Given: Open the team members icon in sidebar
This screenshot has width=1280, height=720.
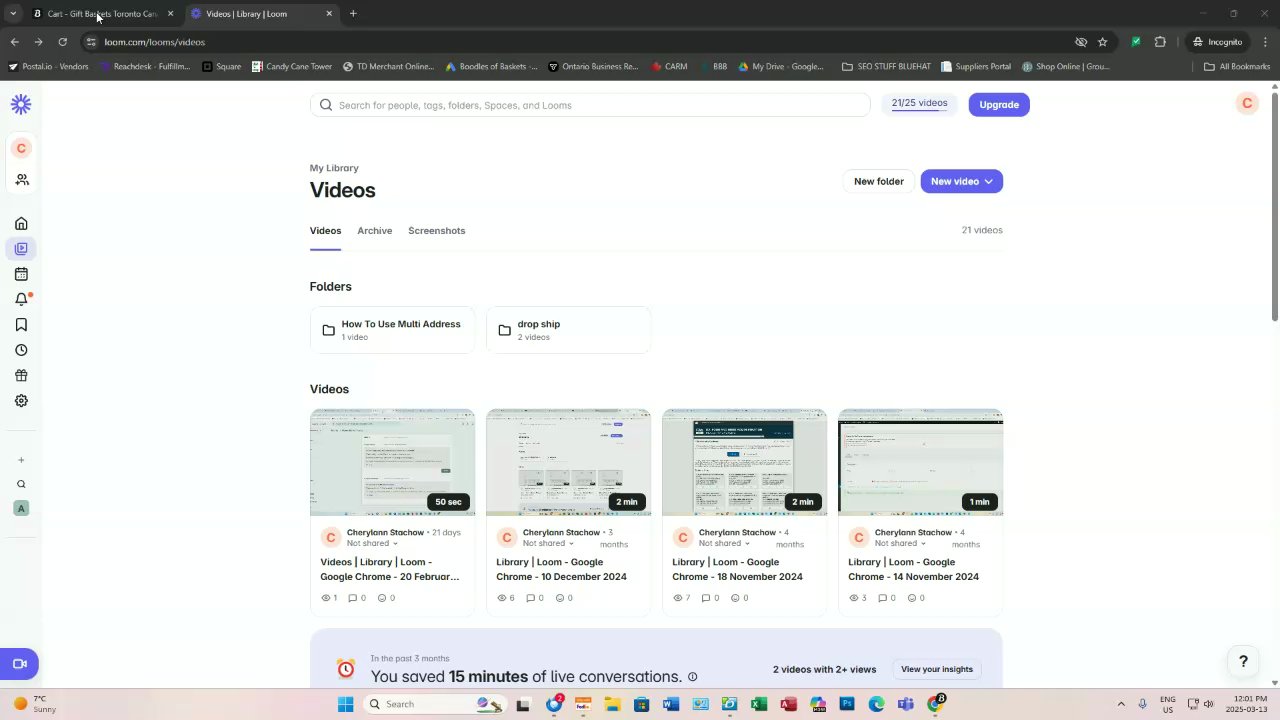Looking at the screenshot, I should (x=21, y=180).
